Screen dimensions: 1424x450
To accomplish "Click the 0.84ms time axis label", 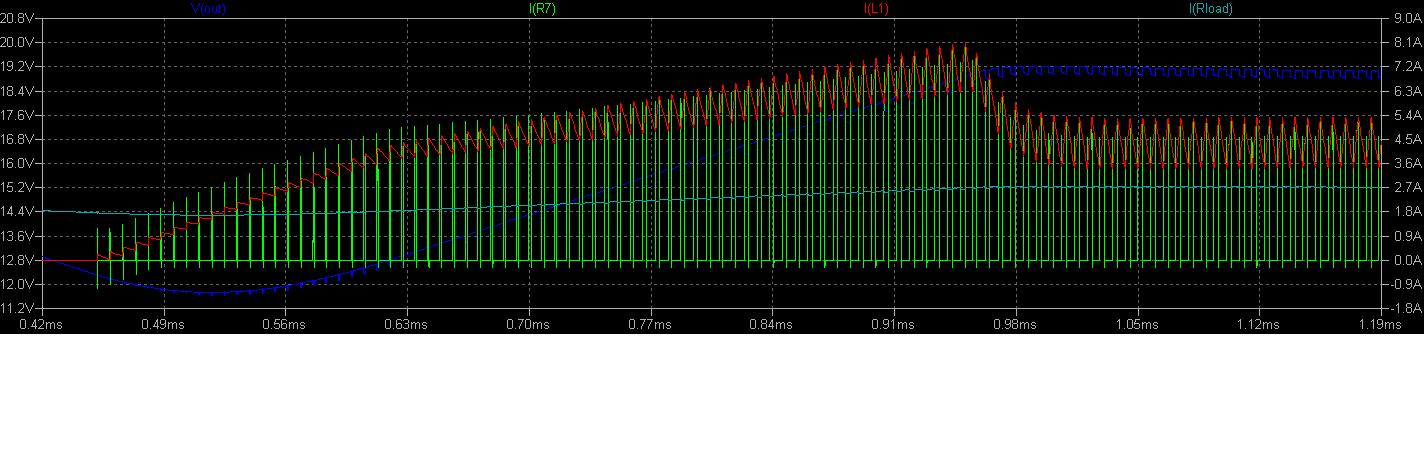I will coord(772,325).
